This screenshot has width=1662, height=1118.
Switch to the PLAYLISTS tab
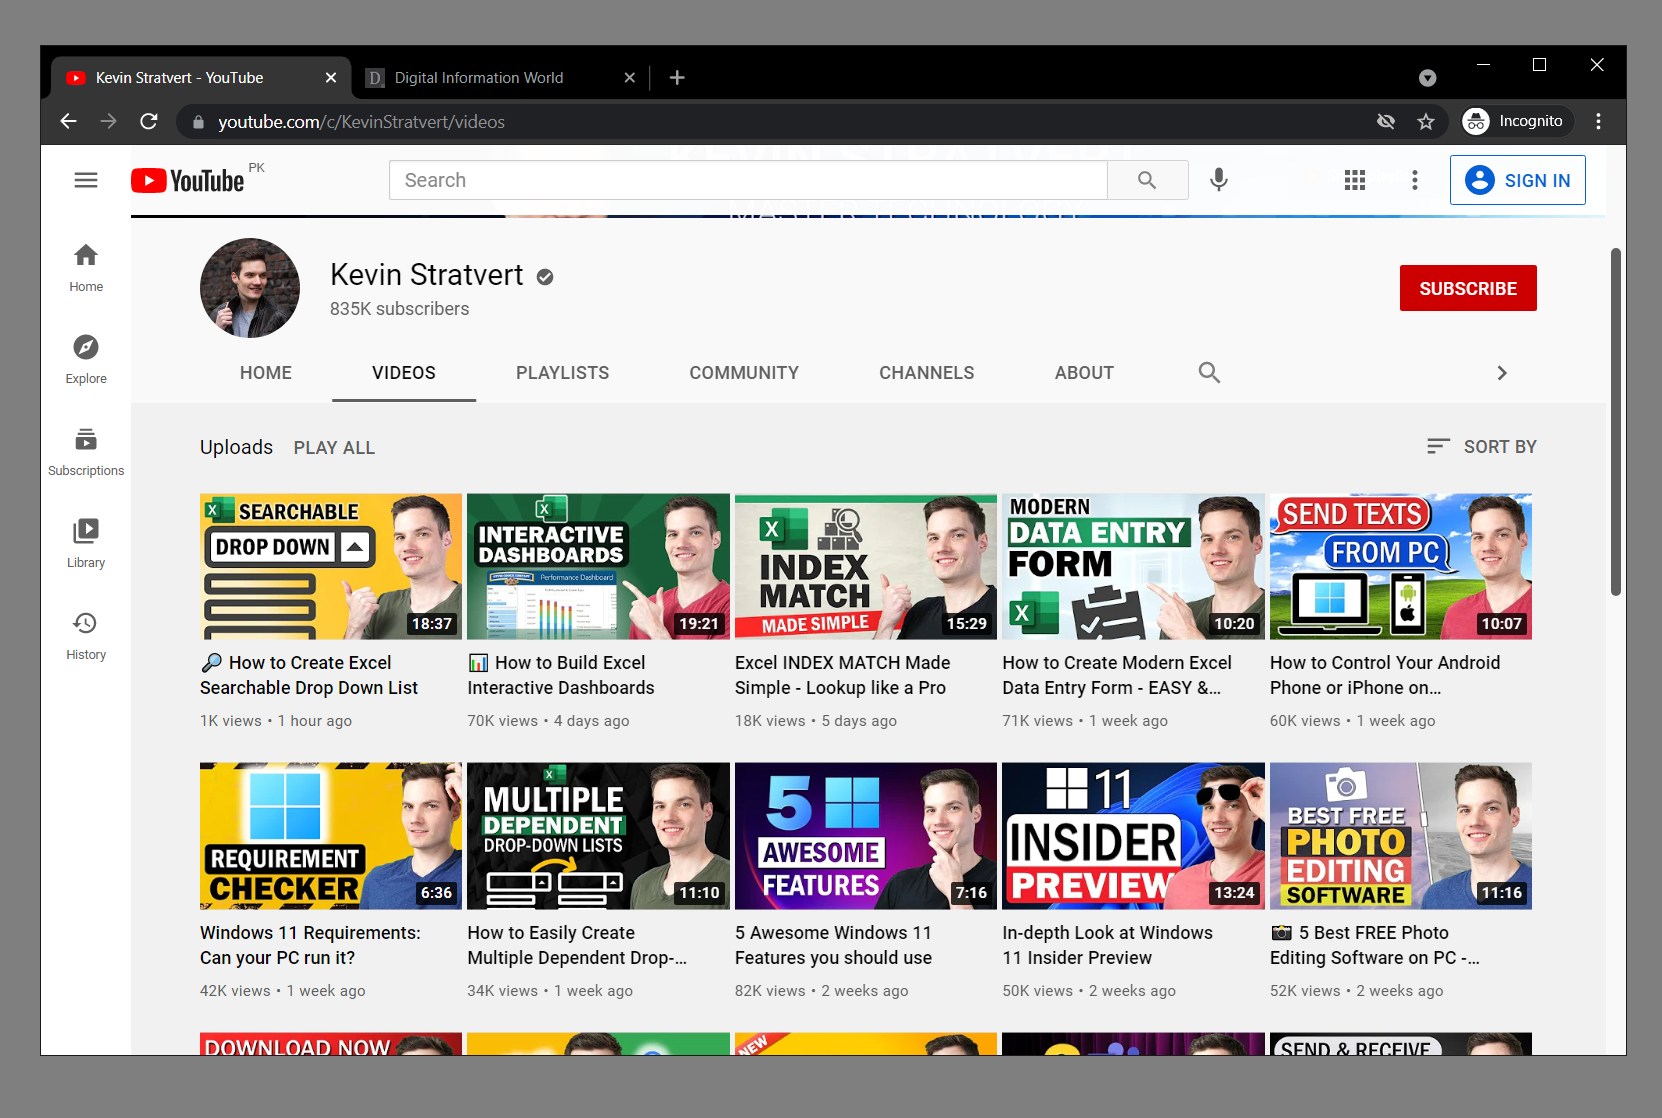click(562, 372)
